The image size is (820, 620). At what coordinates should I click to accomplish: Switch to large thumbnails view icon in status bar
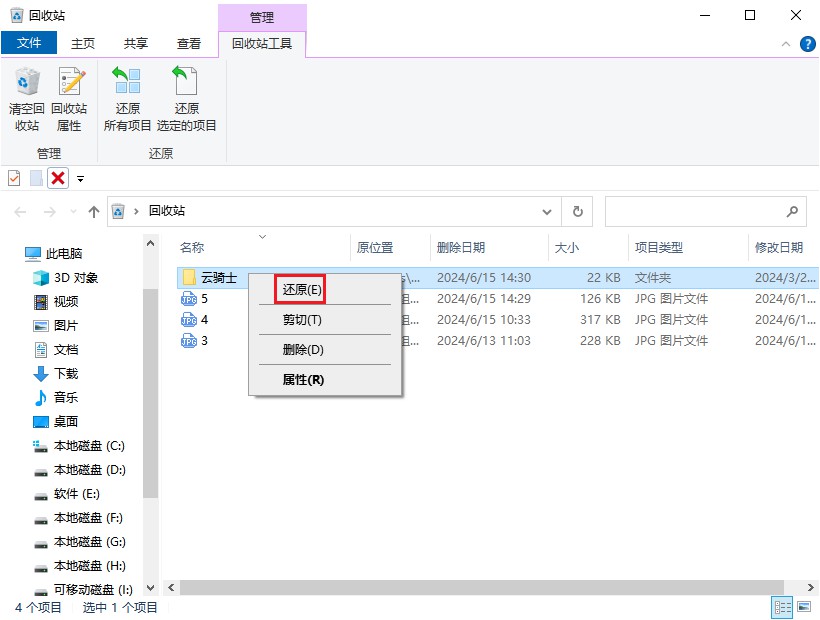tap(804, 607)
